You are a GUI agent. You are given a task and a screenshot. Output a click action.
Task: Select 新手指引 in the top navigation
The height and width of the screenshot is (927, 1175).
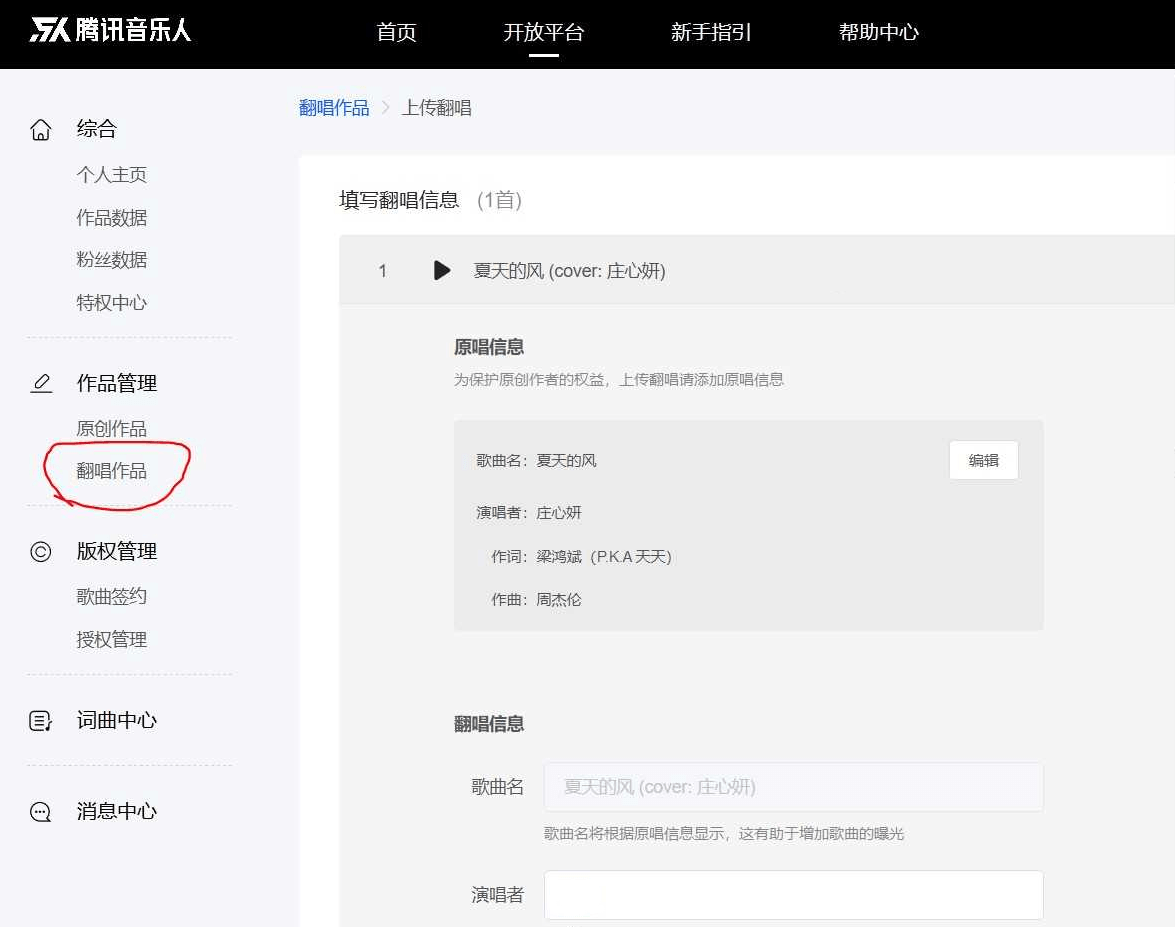pos(711,32)
